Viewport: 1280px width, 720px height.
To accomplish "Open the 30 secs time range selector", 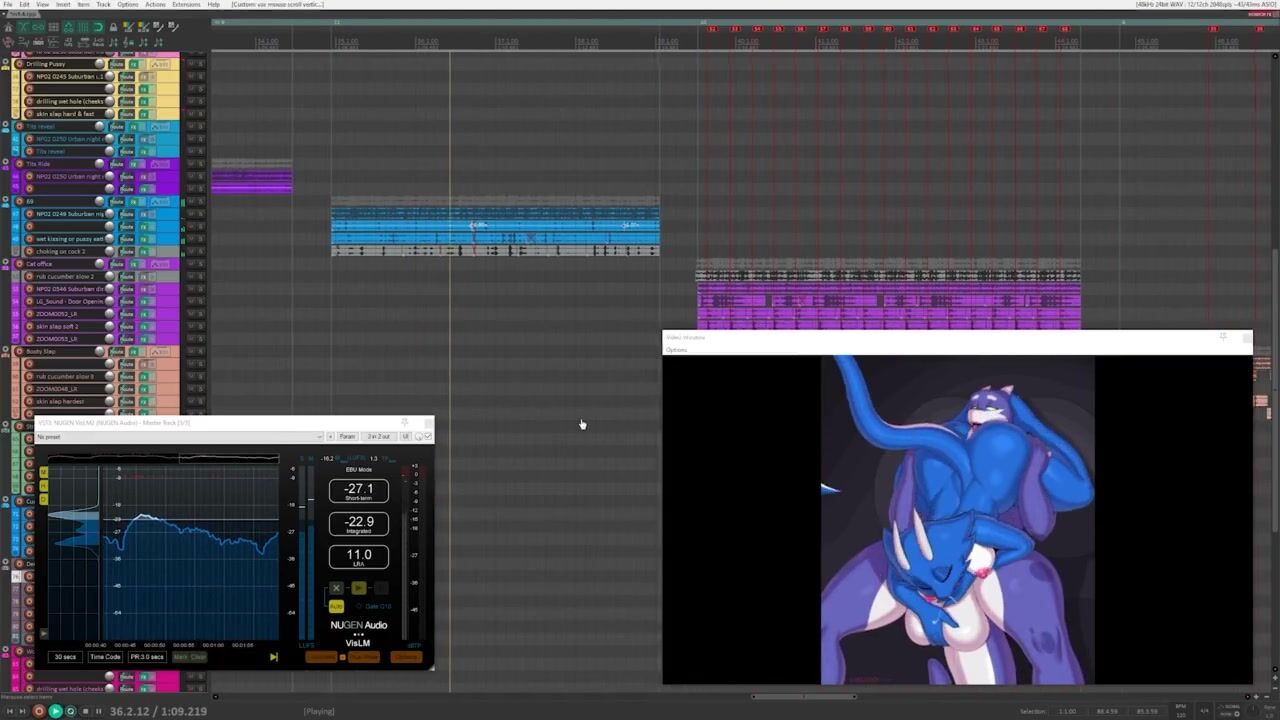I will click(x=65, y=657).
